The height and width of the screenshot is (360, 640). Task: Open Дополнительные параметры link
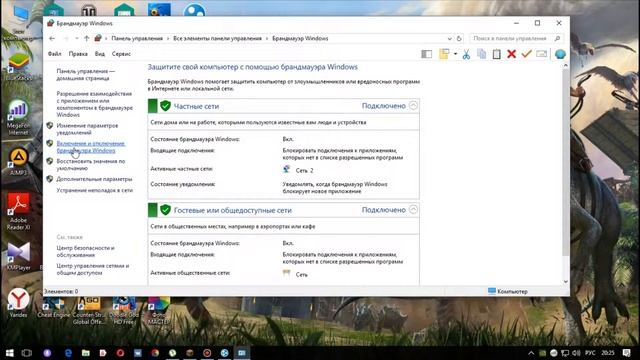94,179
